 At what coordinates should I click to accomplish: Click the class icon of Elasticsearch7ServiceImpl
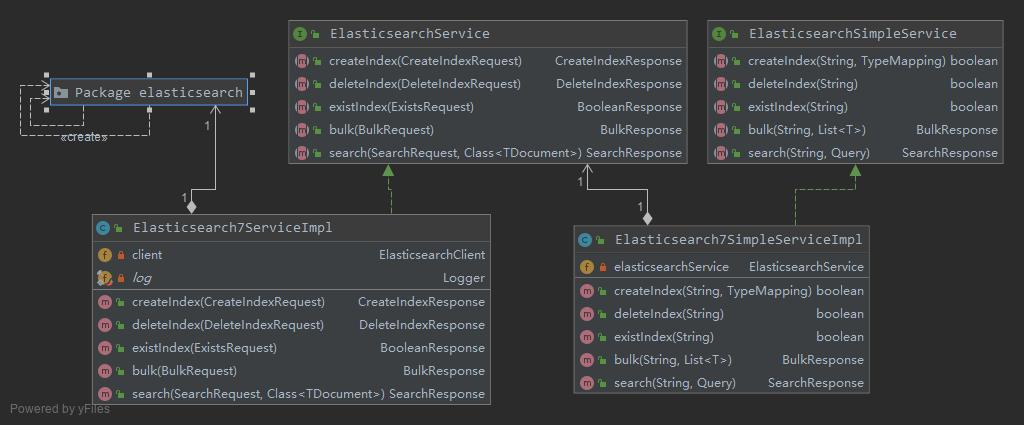(x=103, y=228)
